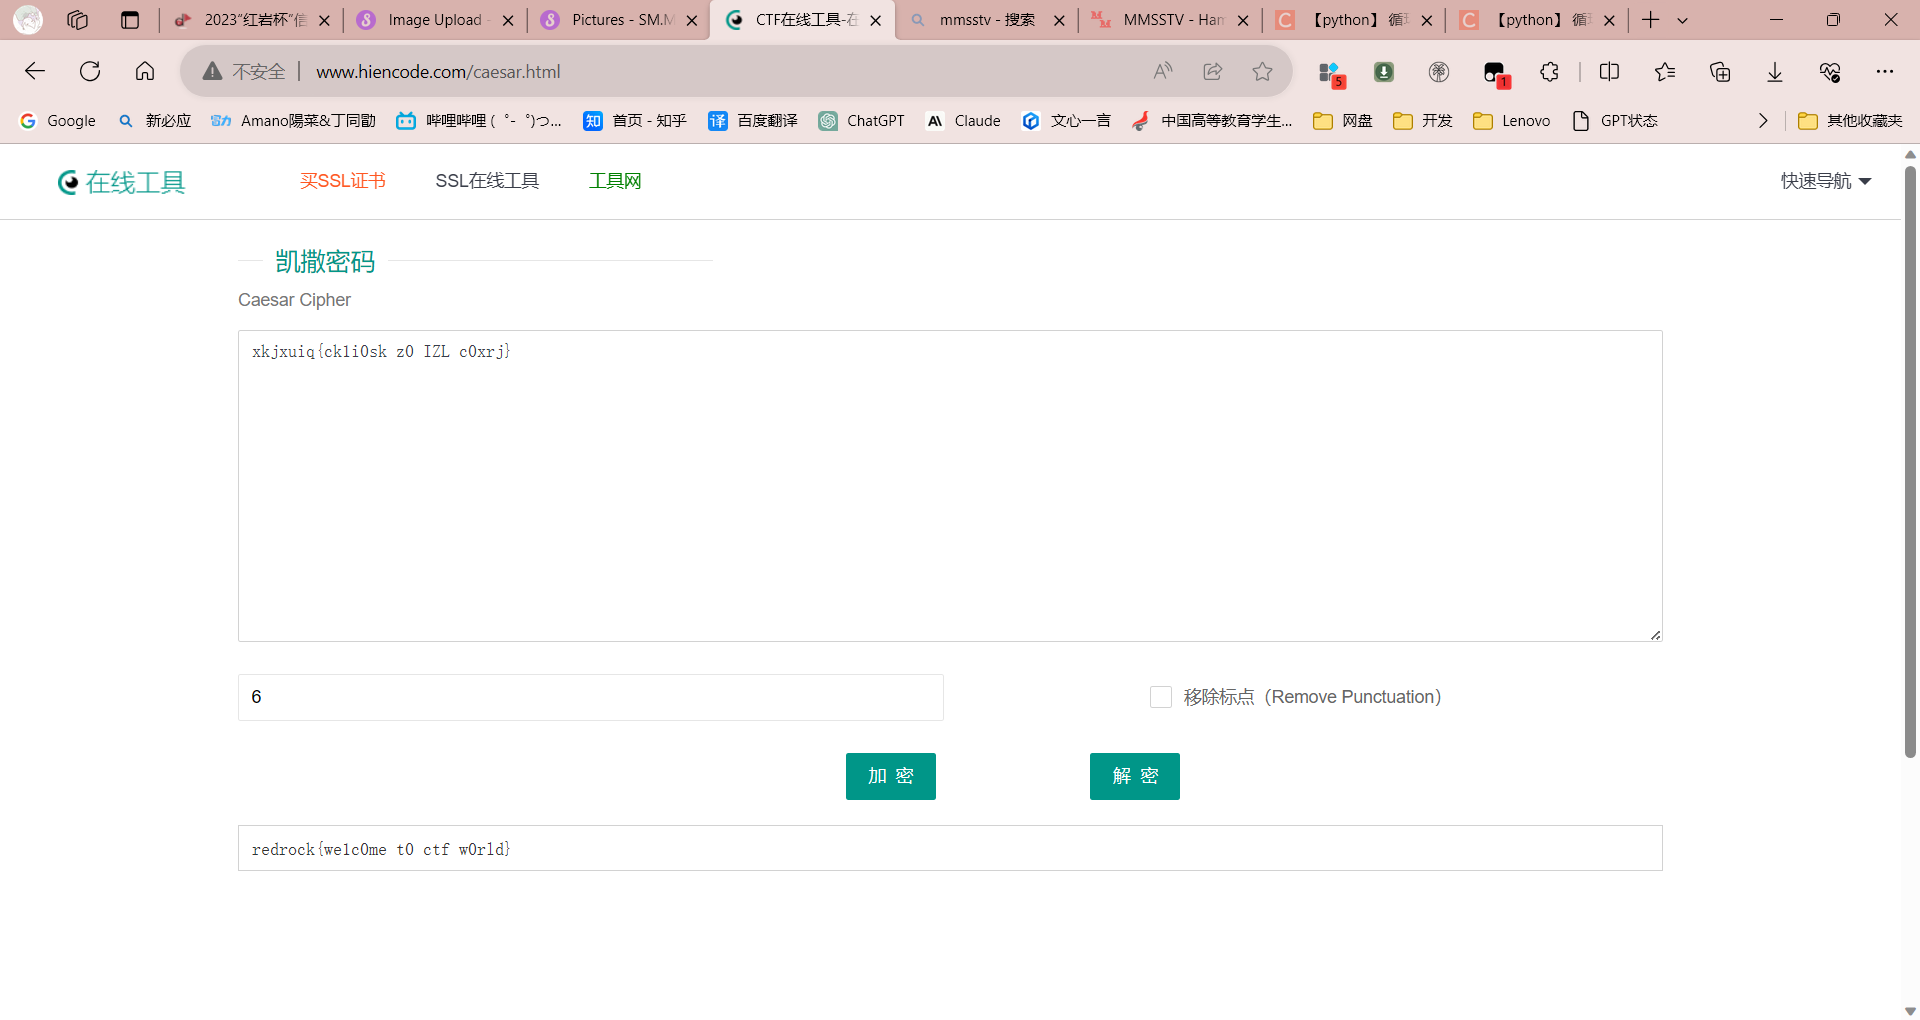Open the 开发 bookmarks folder
Viewport: 1920px width, 1020px height.
coord(1423,121)
